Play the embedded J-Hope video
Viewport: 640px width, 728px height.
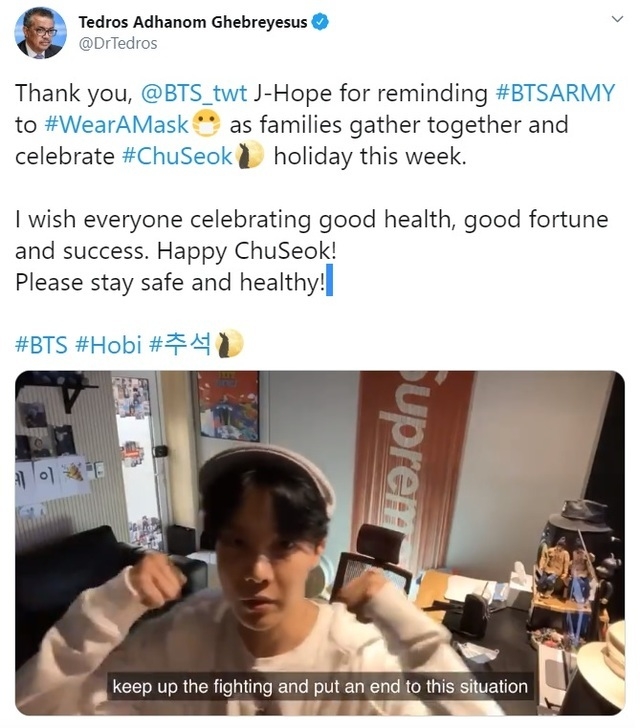[x=320, y=543]
